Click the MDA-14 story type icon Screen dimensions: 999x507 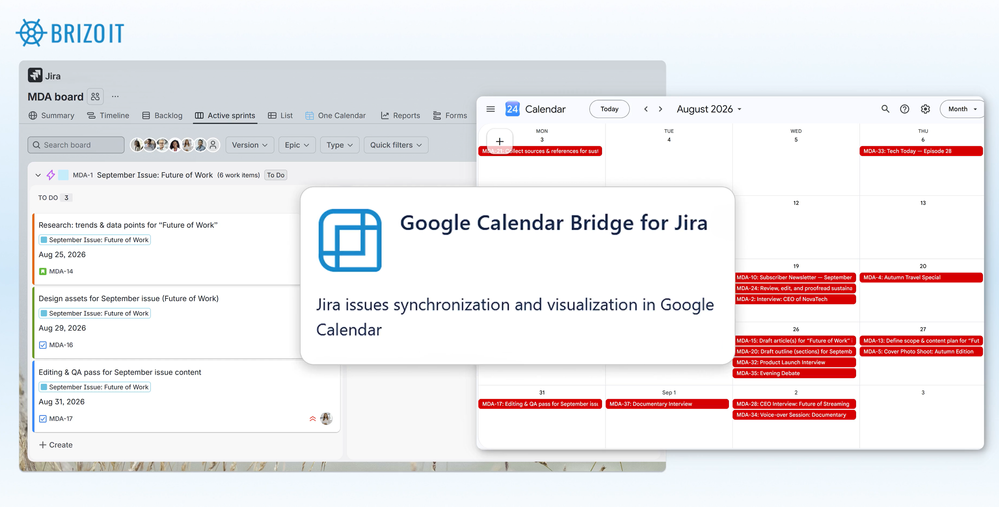(43, 271)
